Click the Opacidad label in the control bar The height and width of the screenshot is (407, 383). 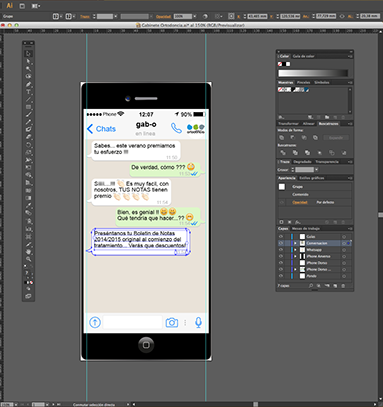pyautogui.click(x=163, y=16)
